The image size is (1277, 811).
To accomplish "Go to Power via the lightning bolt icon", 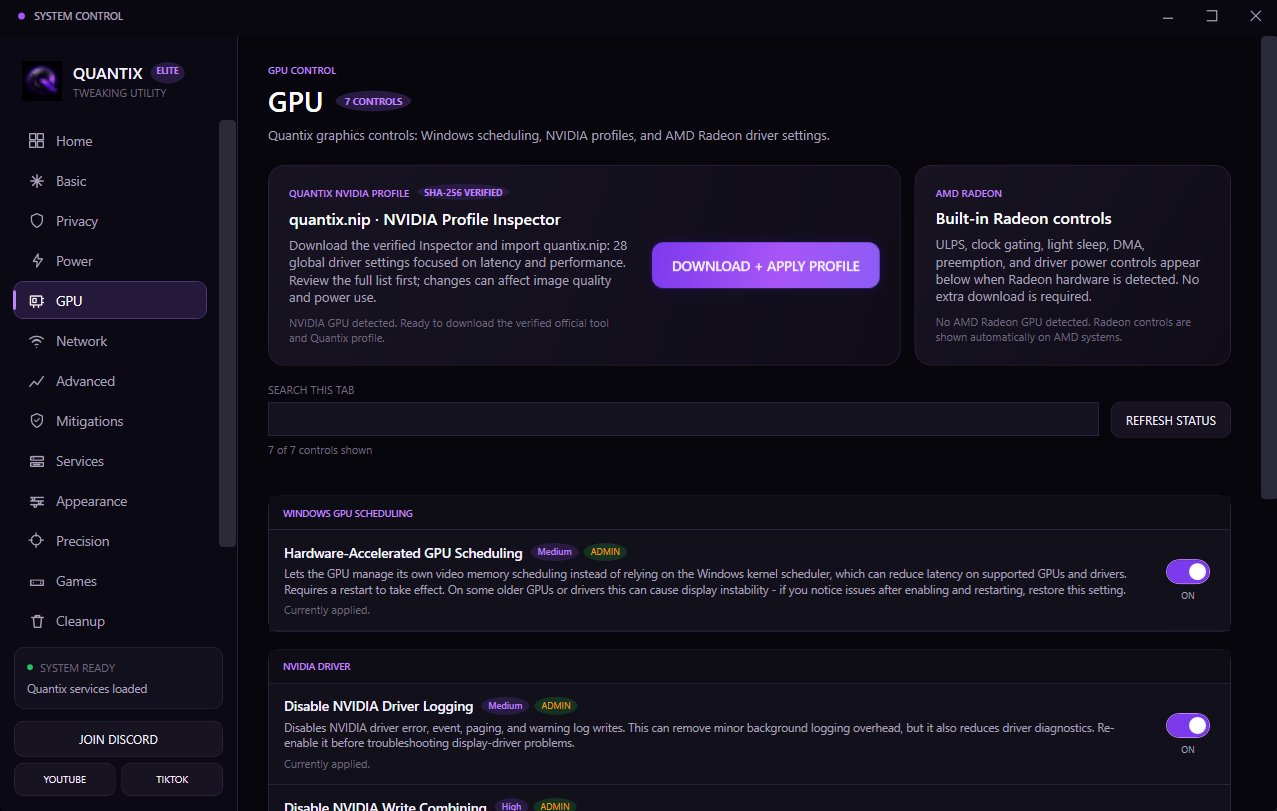I will pyautogui.click(x=37, y=261).
